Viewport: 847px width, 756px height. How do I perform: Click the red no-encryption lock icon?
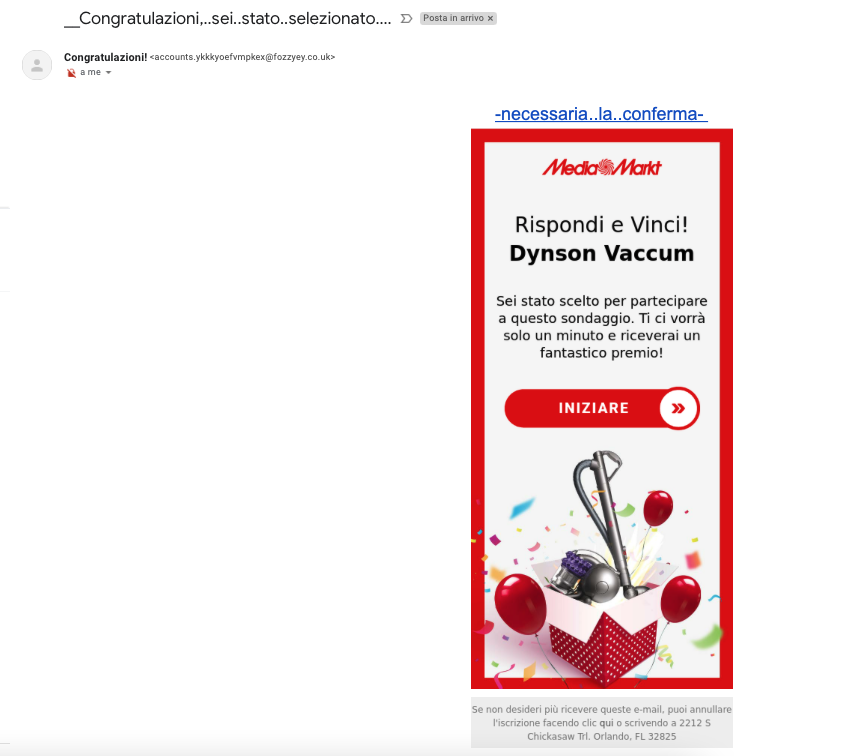tap(71, 73)
